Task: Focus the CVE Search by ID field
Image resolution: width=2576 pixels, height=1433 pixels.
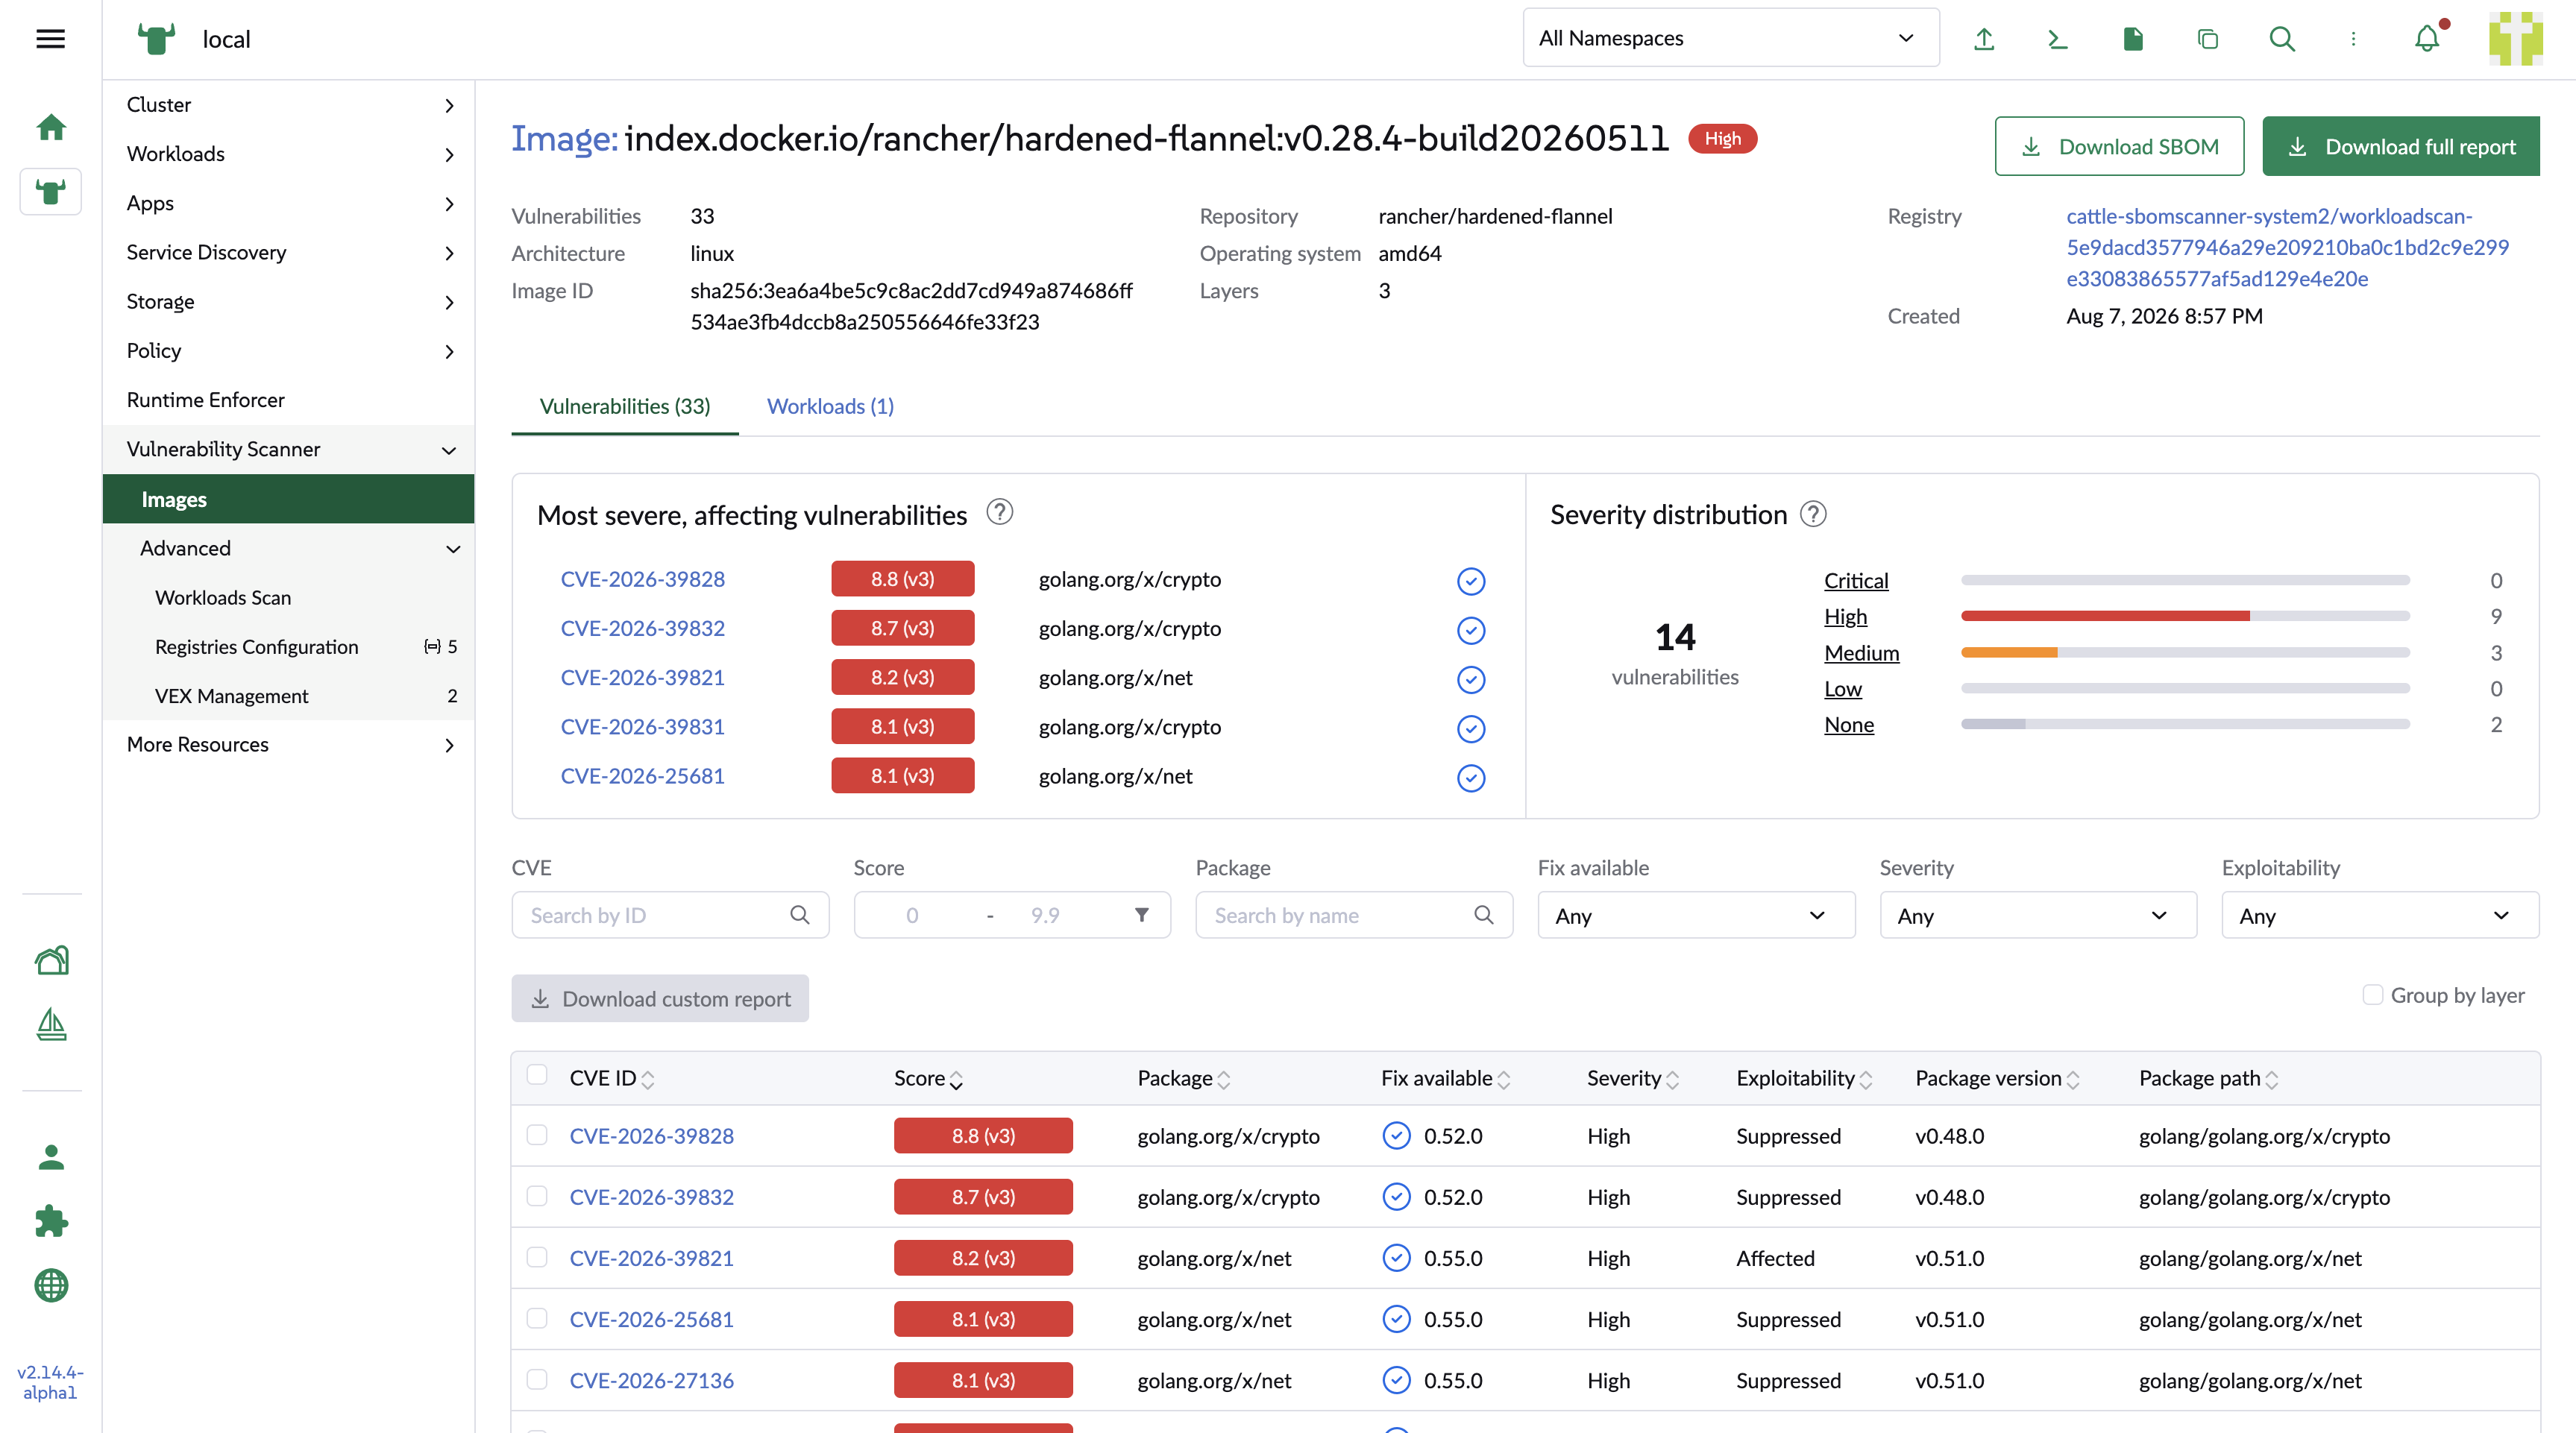Action: 670,915
